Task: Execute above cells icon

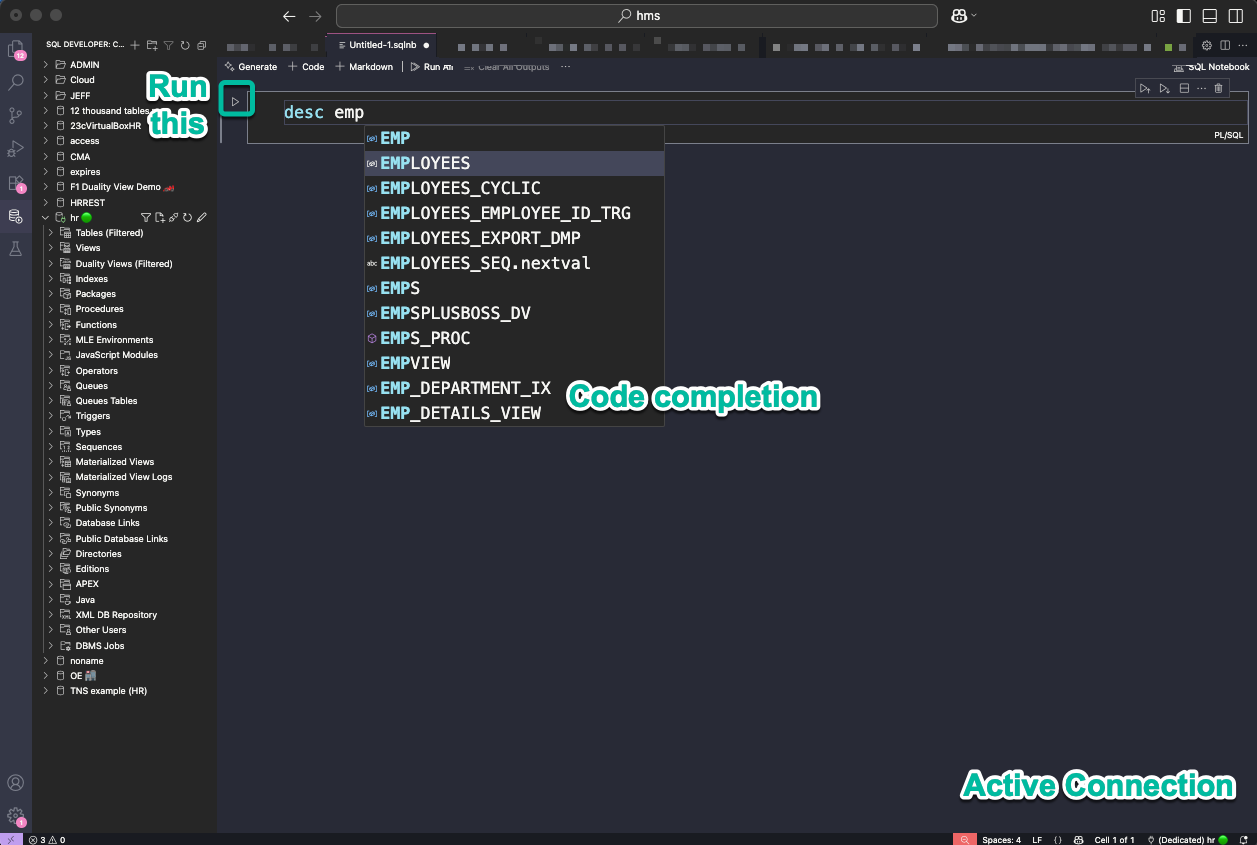Action: tap(1145, 89)
